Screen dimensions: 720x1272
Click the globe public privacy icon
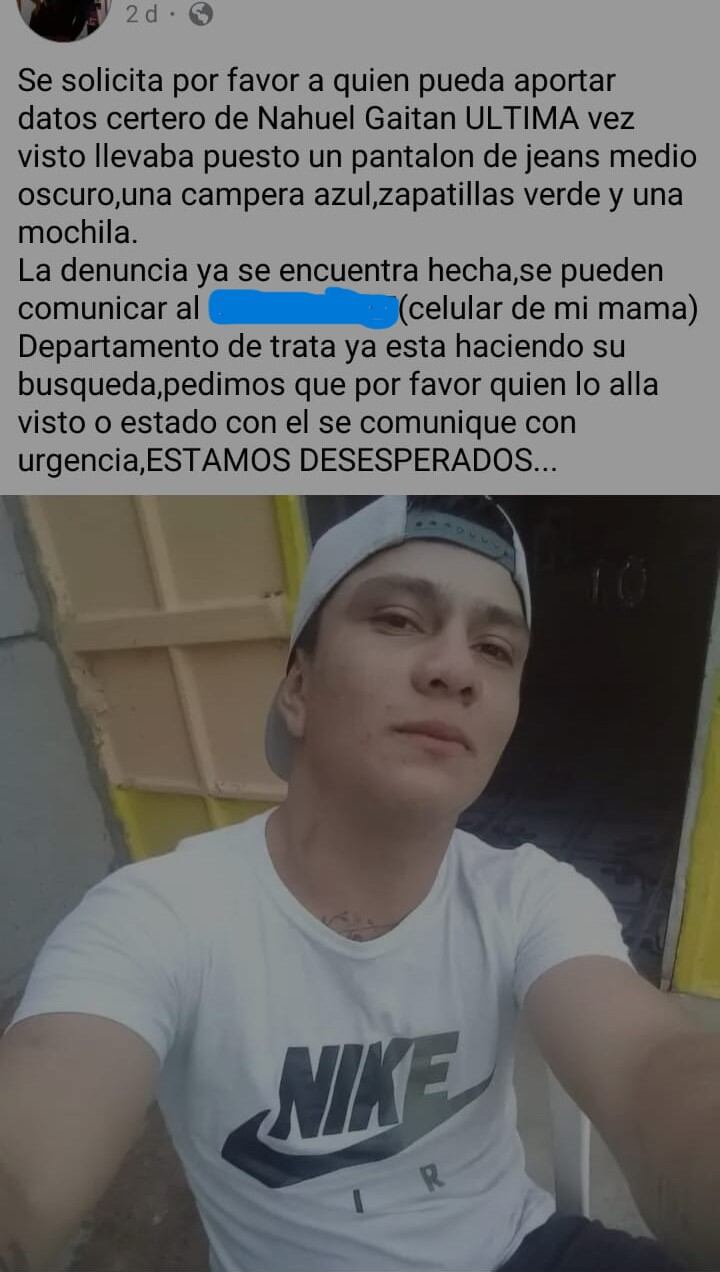click(201, 15)
